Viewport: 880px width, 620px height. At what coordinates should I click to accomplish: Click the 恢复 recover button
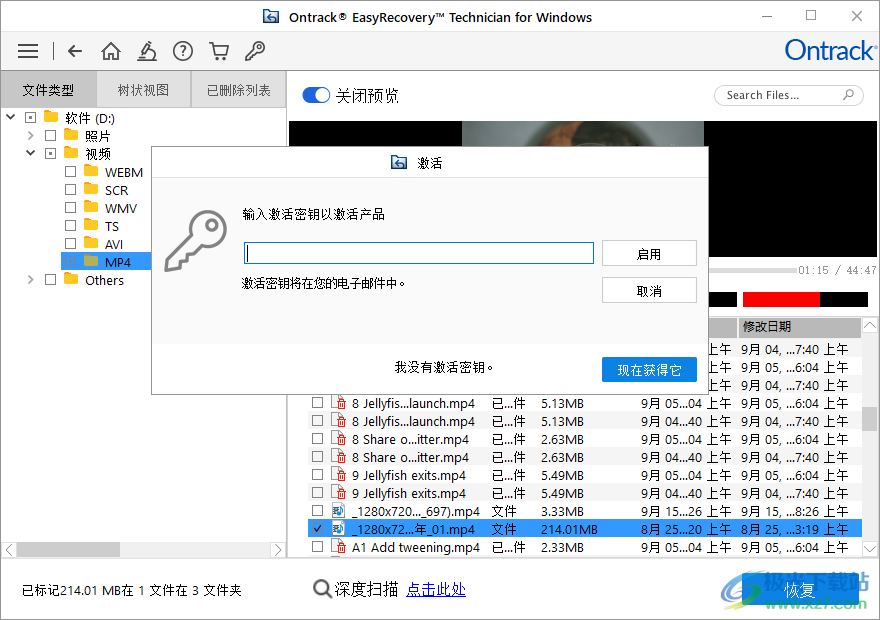pos(800,590)
